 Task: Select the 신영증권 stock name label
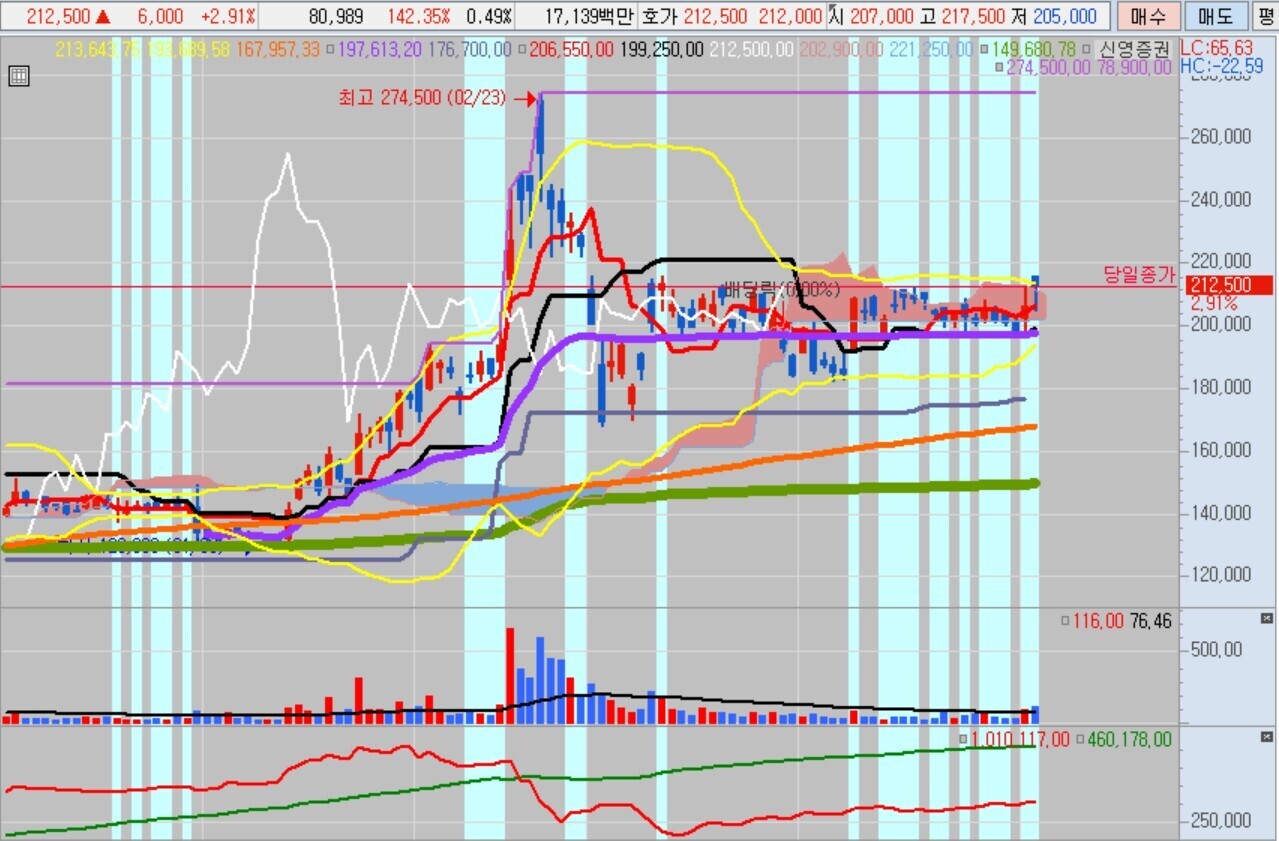pyautogui.click(x=1135, y=49)
